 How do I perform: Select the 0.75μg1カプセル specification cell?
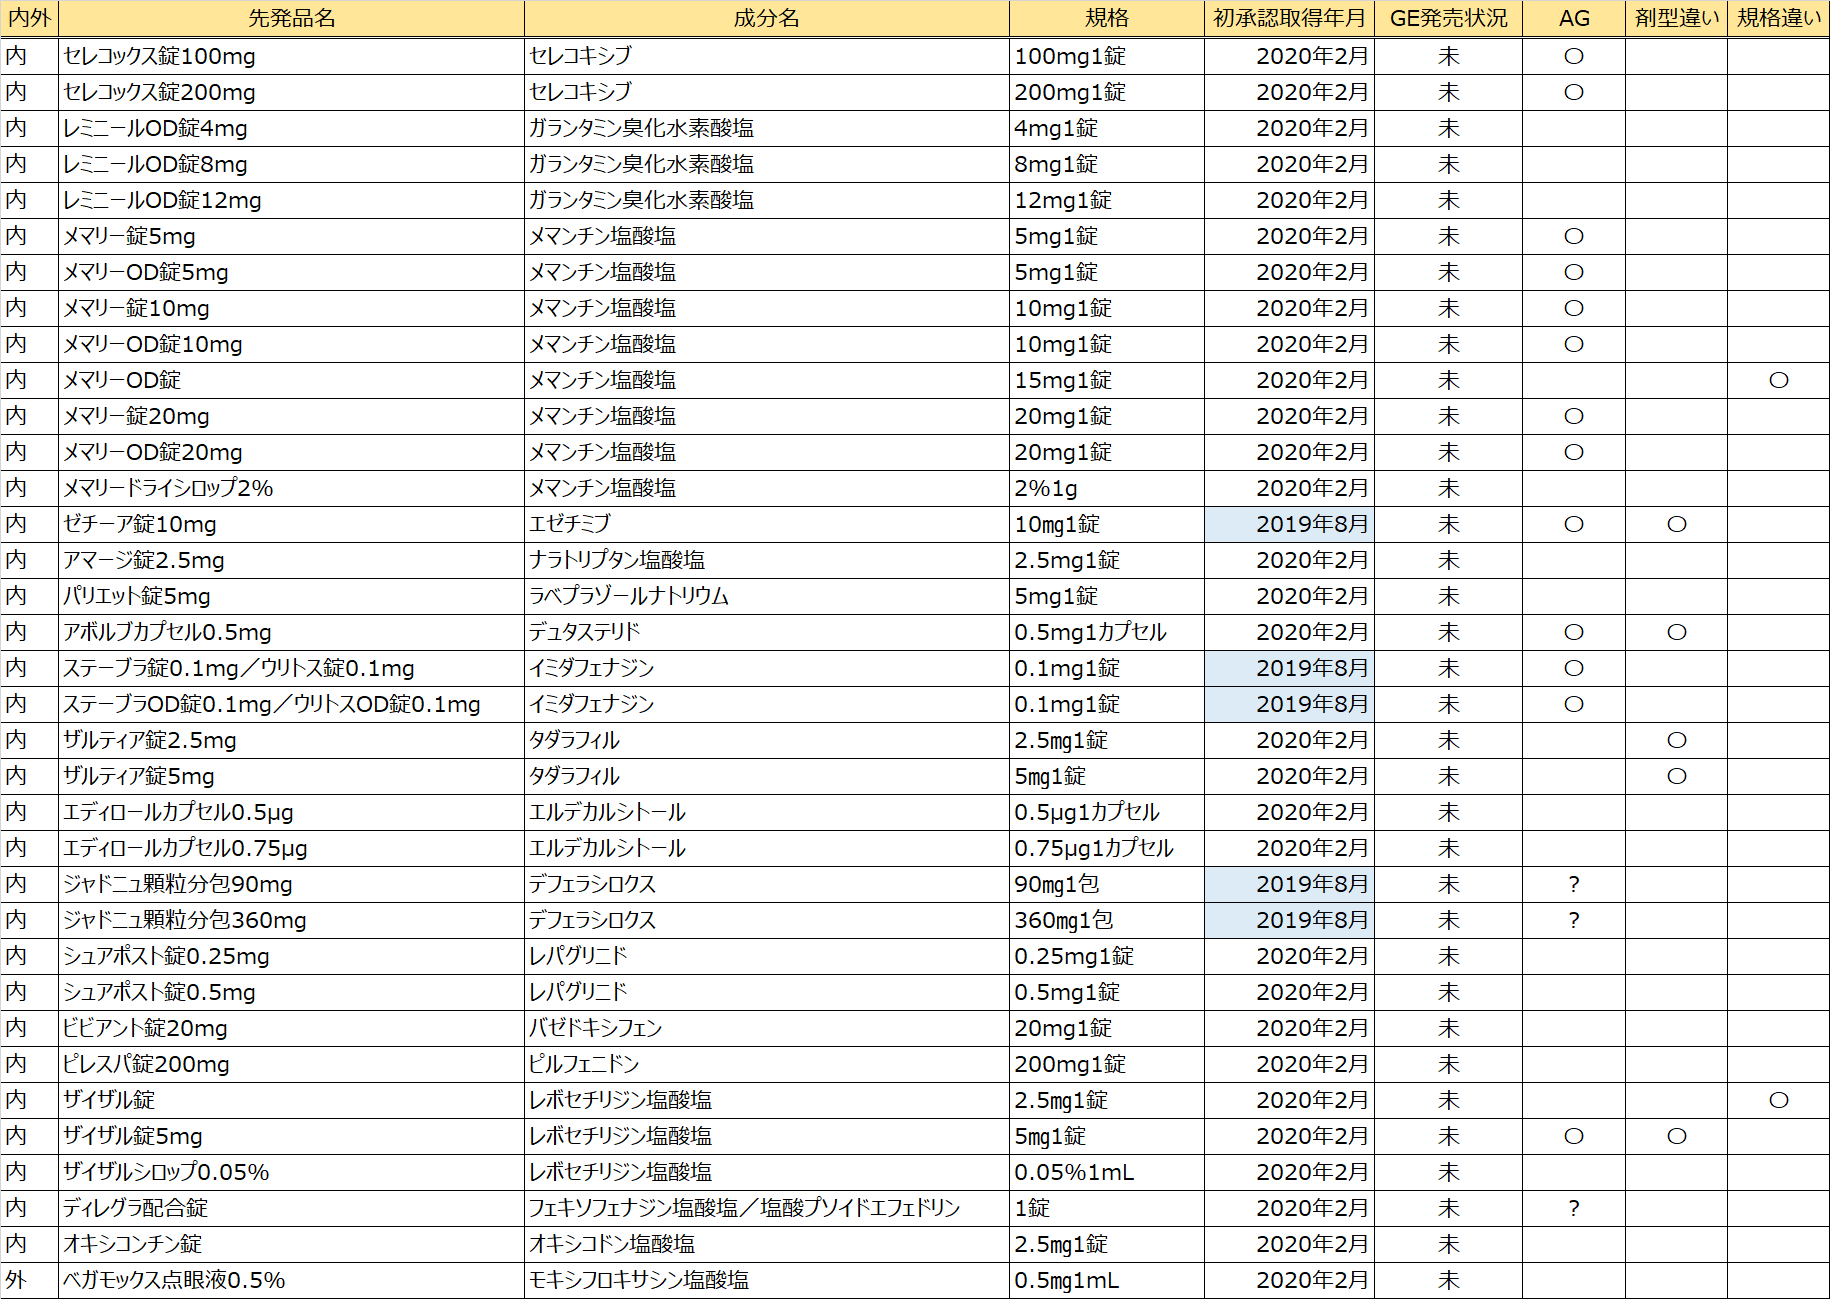point(1107,848)
